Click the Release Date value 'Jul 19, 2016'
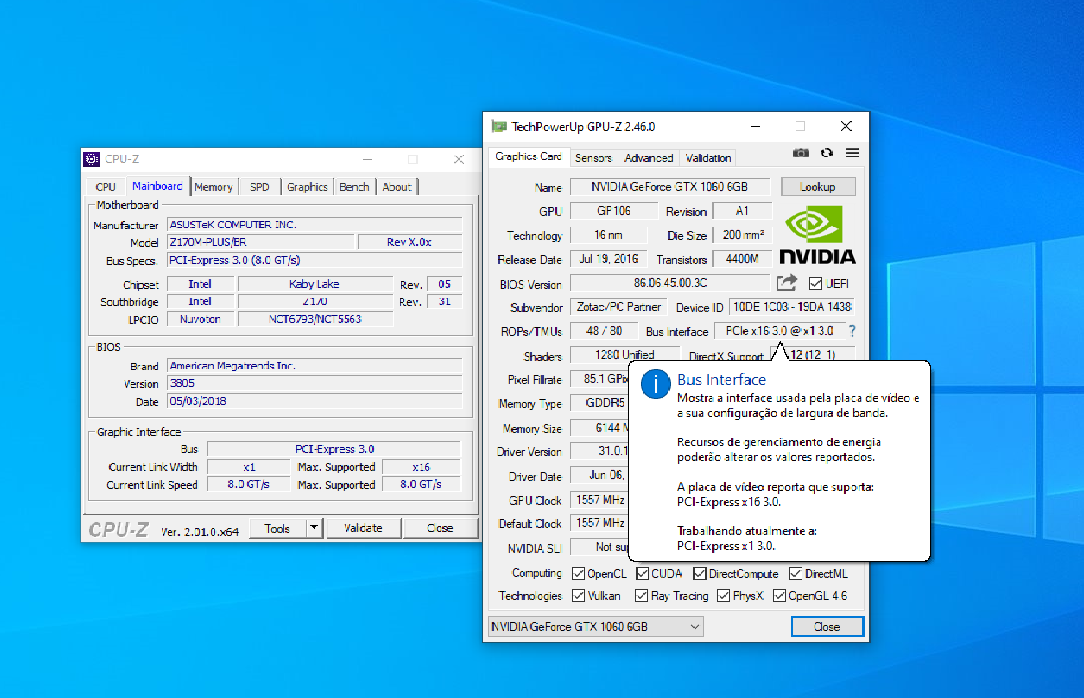This screenshot has width=1084, height=698. 608,259
